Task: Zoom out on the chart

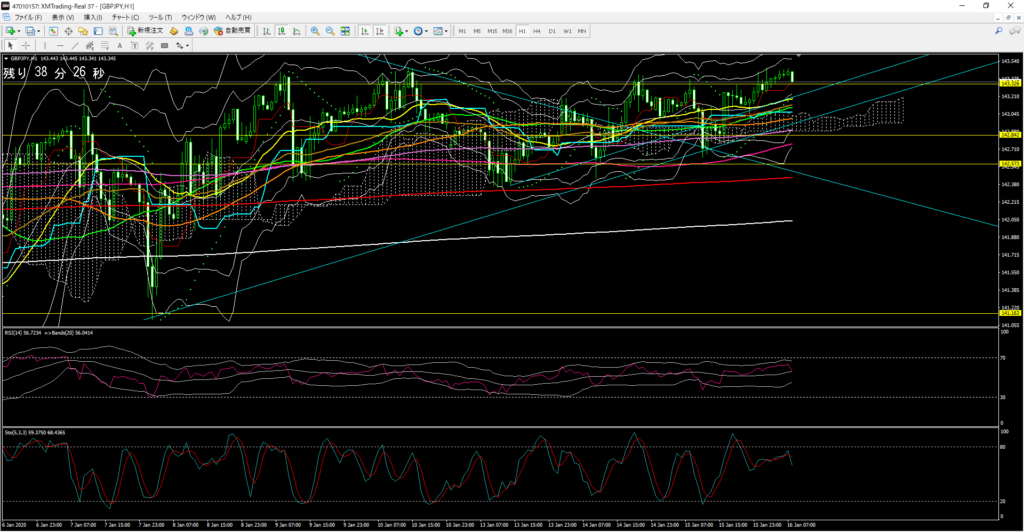Action: 330,31
